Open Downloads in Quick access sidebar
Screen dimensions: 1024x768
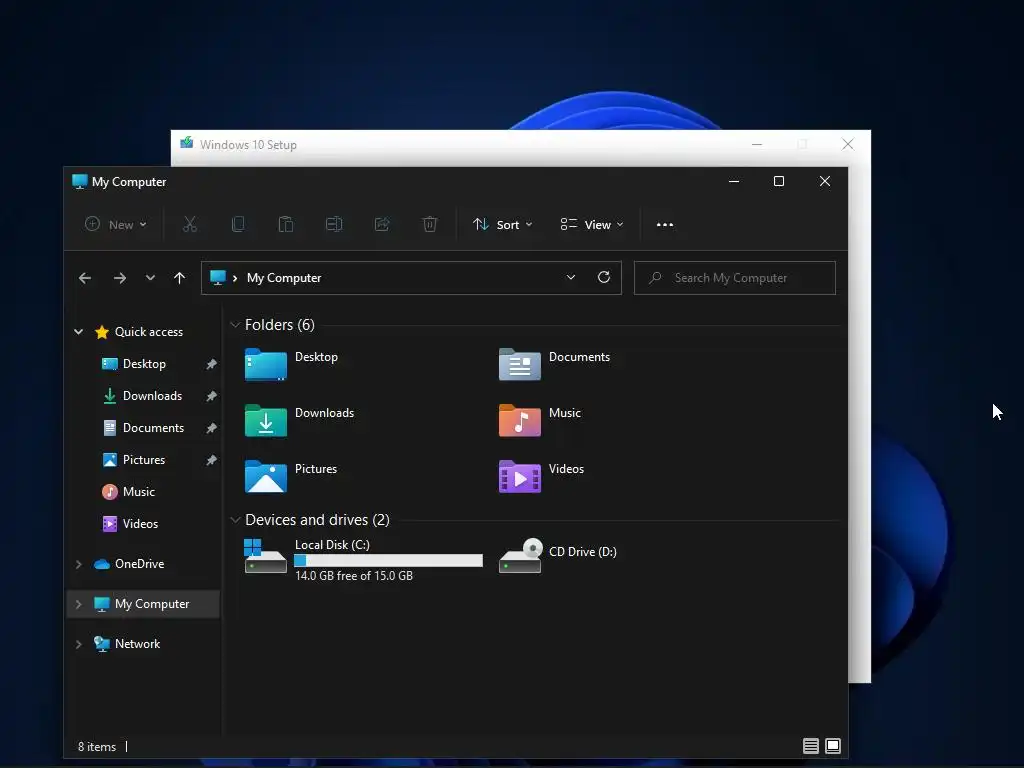click(x=152, y=396)
